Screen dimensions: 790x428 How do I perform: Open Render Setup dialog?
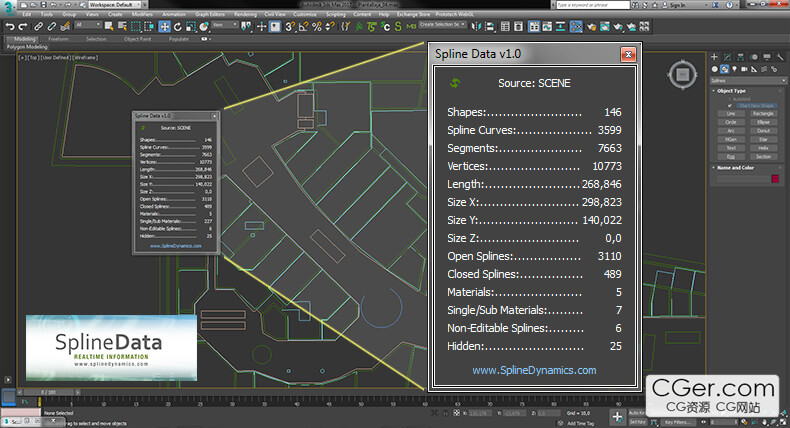pos(591,26)
